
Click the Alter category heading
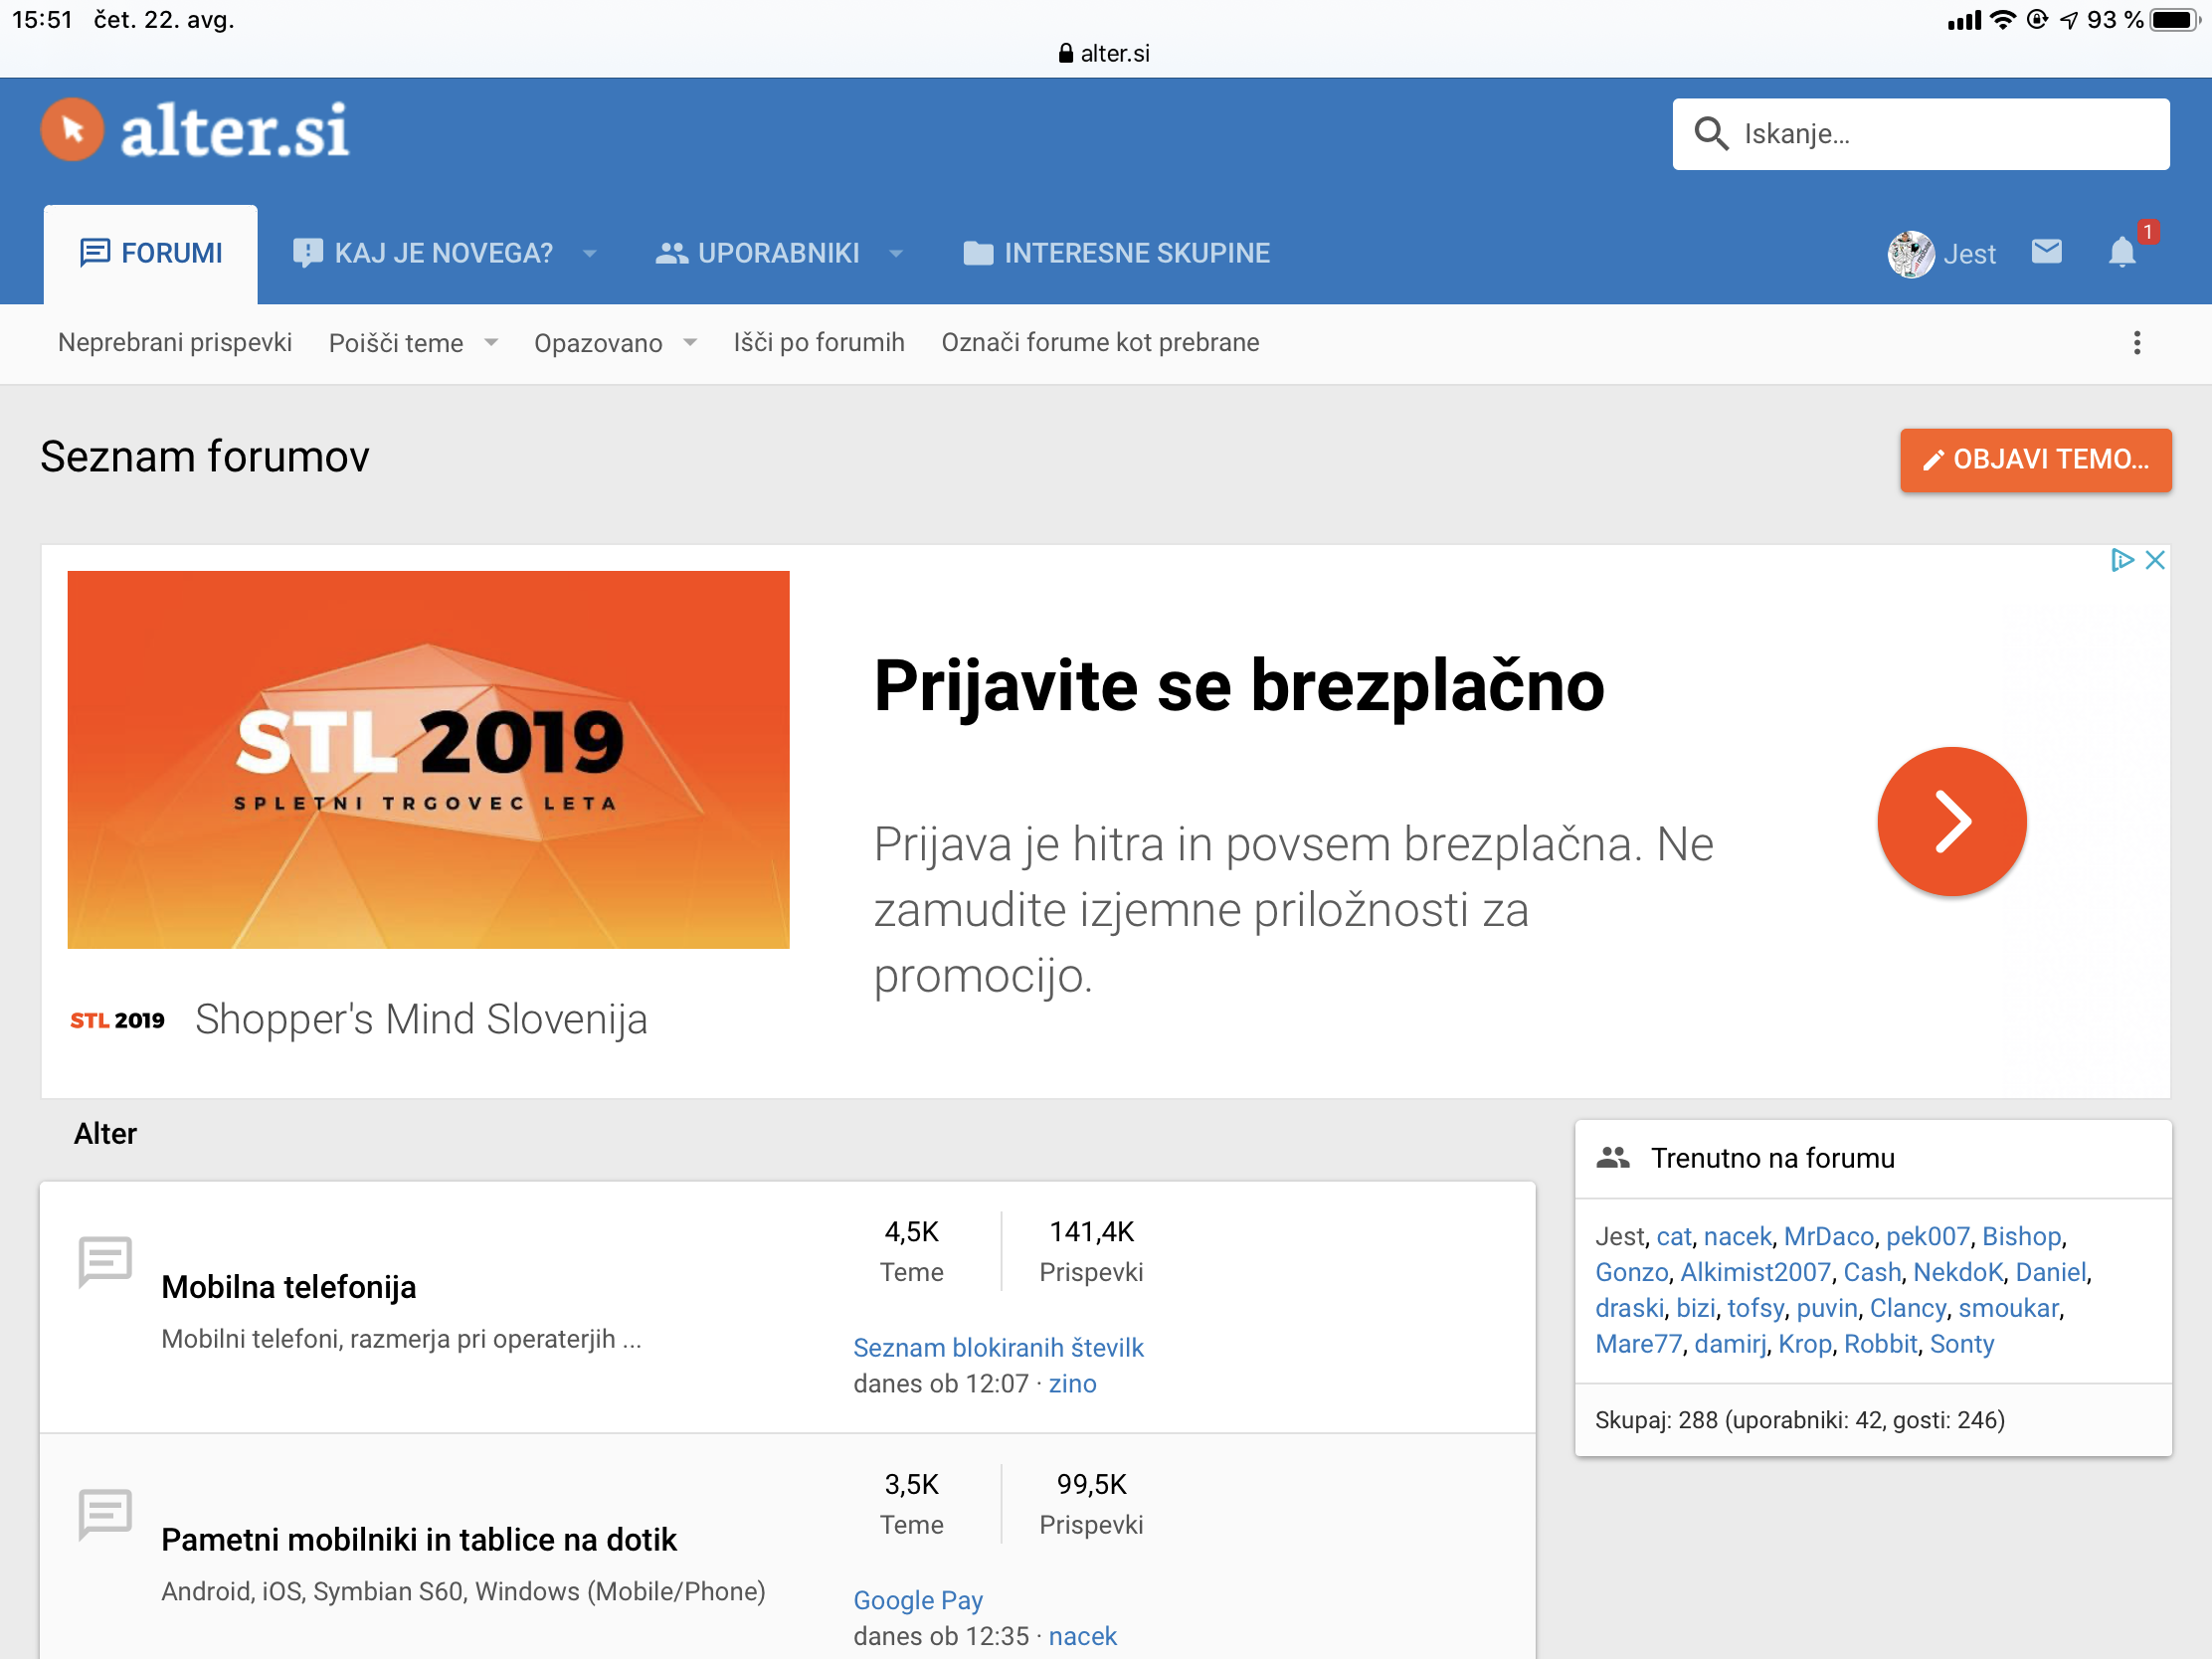(x=105, y=1134)
